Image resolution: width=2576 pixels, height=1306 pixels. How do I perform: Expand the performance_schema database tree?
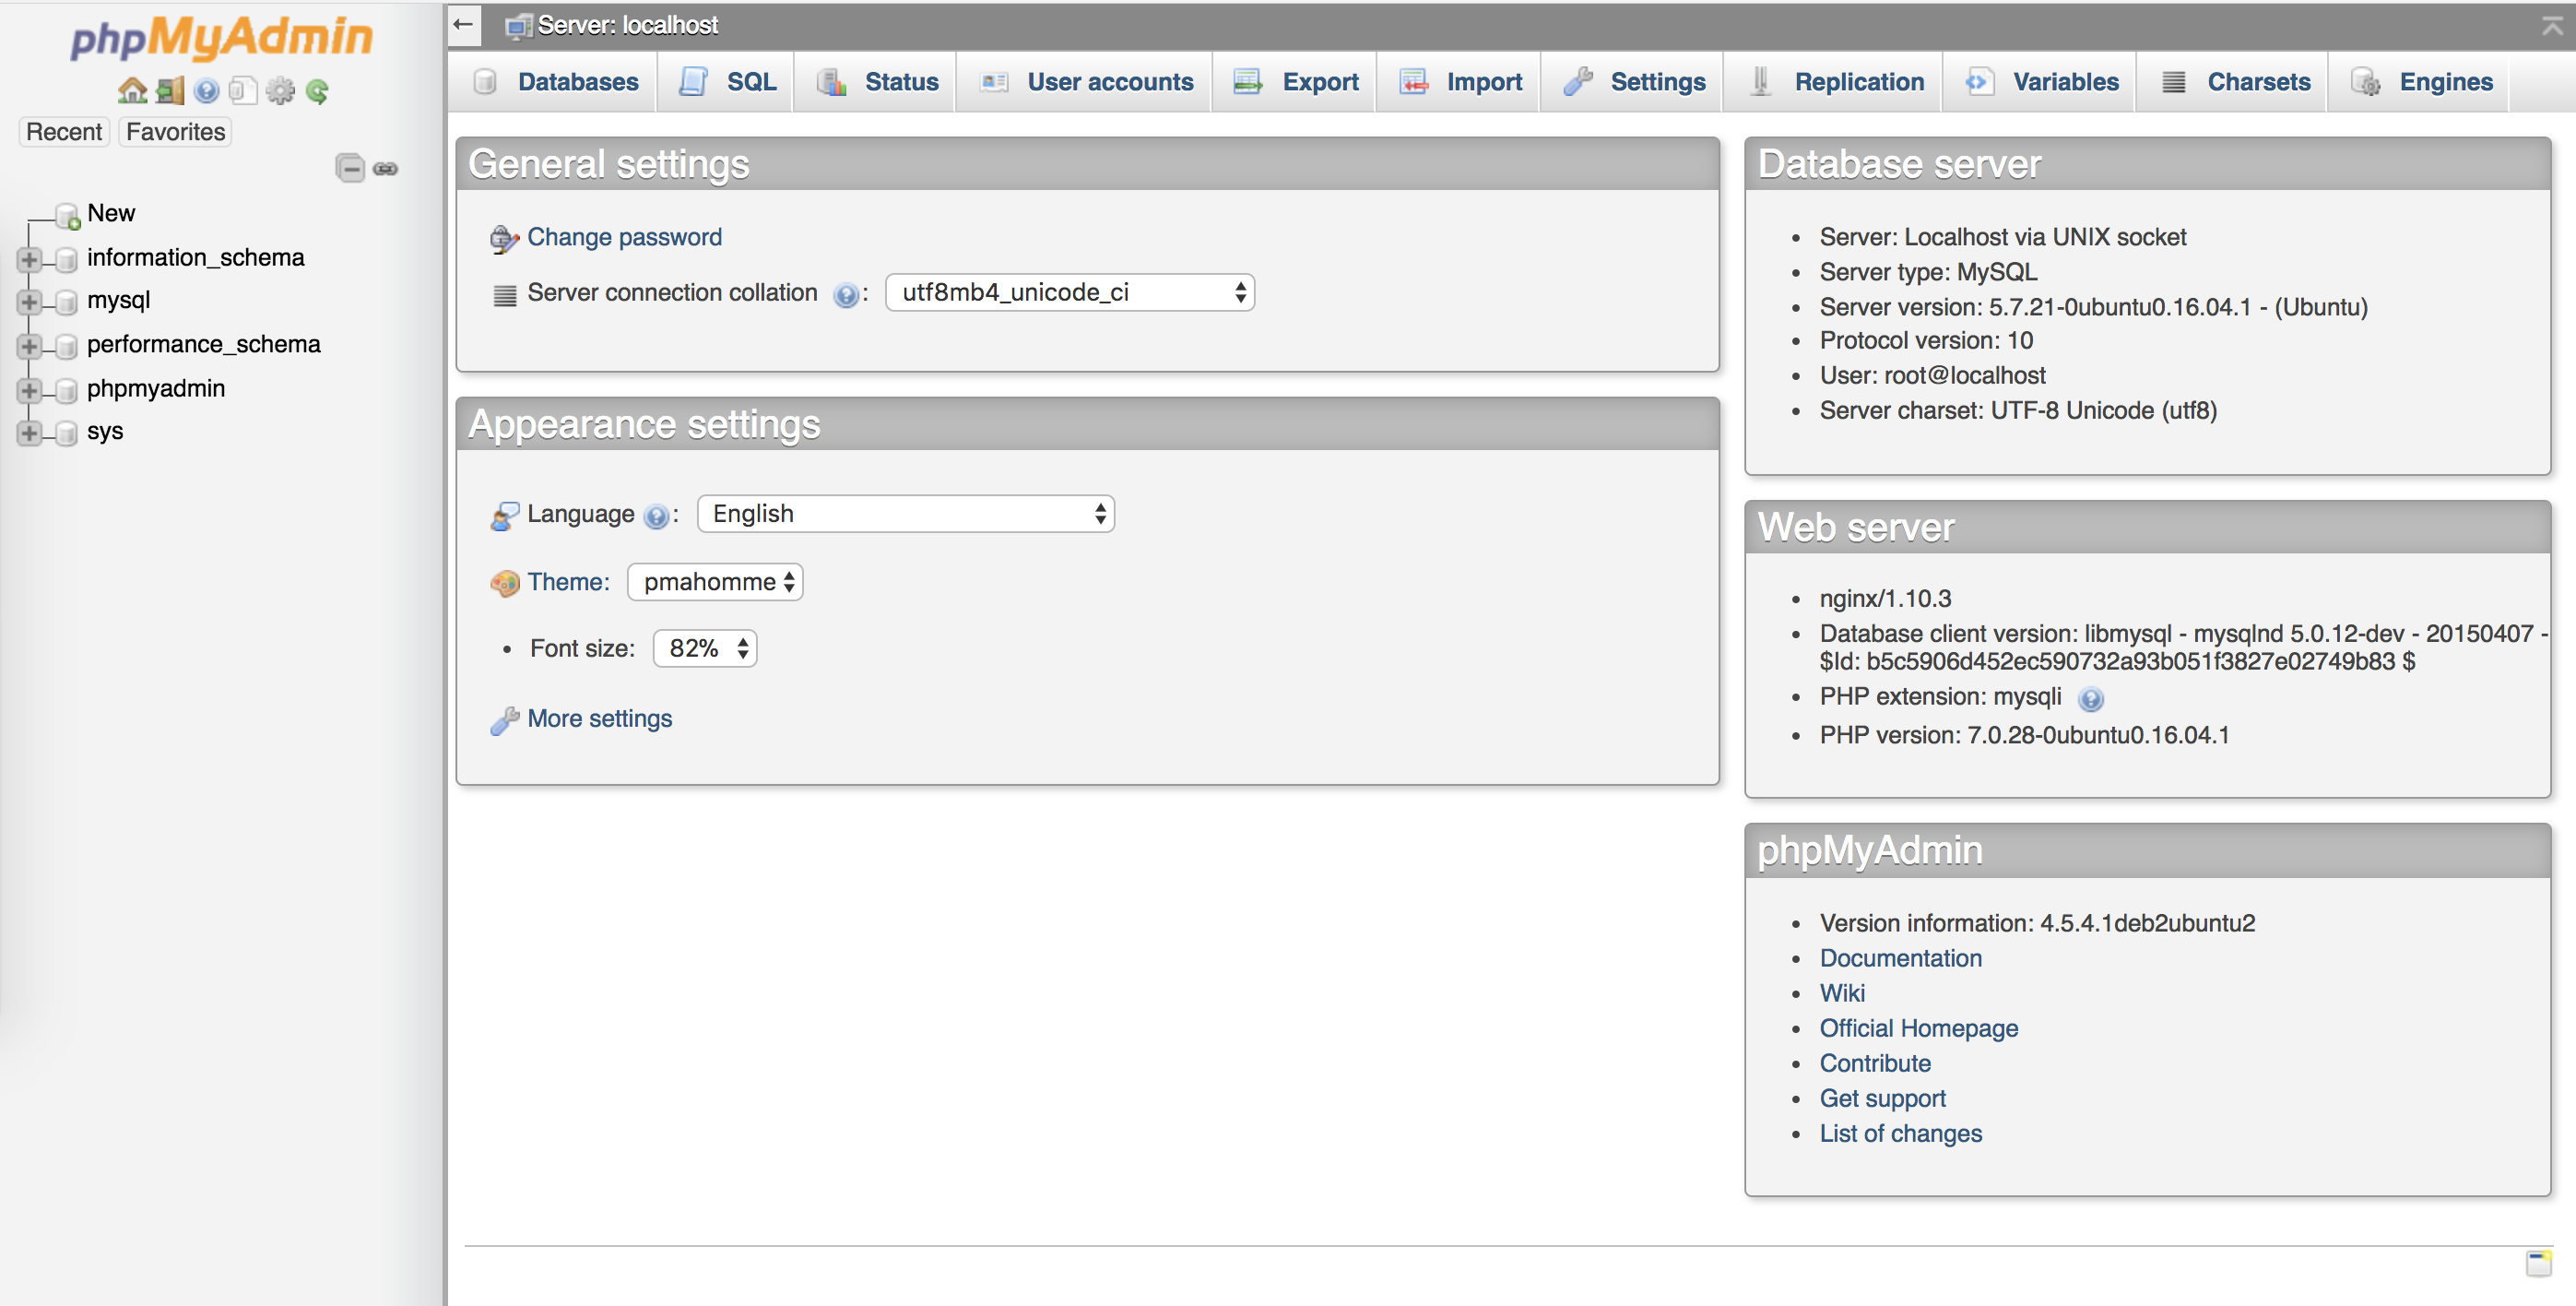coord(30,345)
